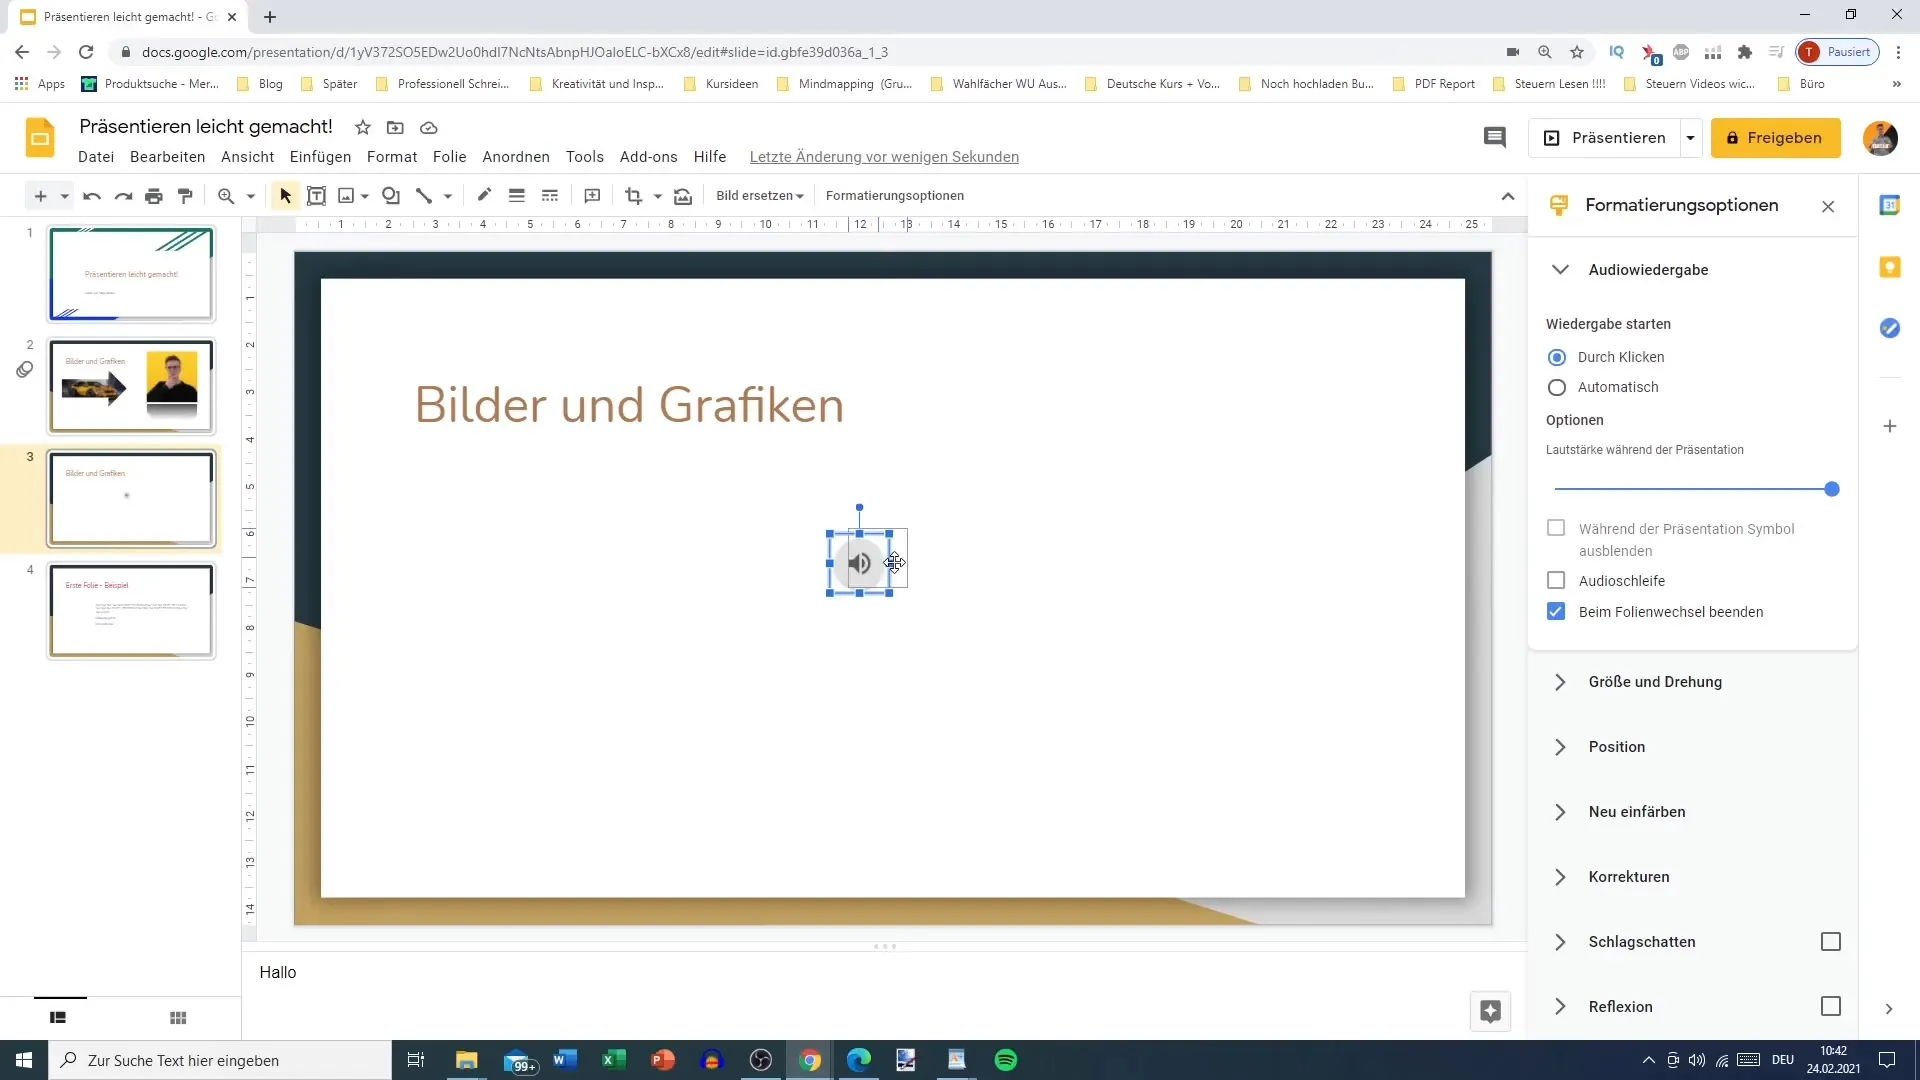1920x1080 pixels.
Task: Expand the Neu einfärben section
Action: tap(1636, 812)
